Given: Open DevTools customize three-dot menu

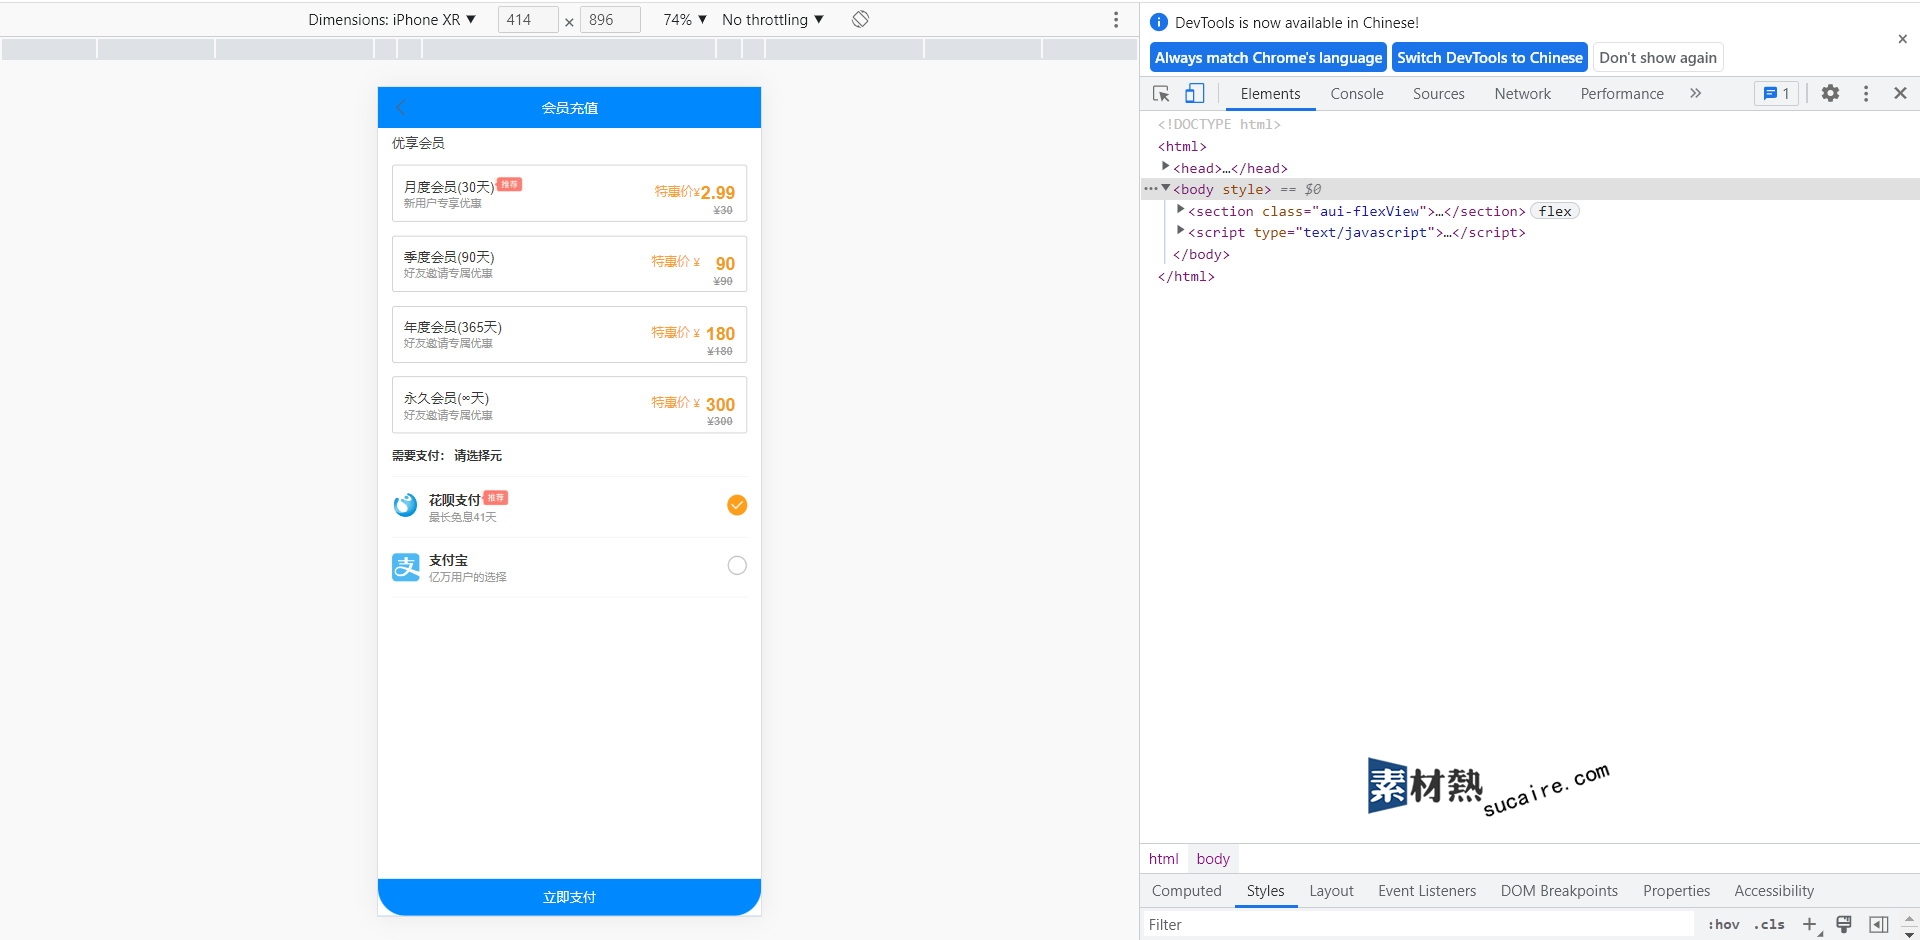Looking at the screenshot, I should 1866,93.
